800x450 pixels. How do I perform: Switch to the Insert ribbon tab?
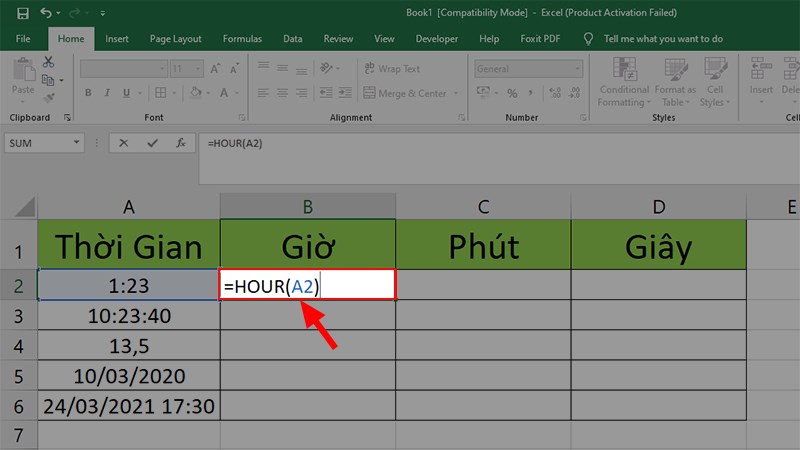[x=117, y=39]
